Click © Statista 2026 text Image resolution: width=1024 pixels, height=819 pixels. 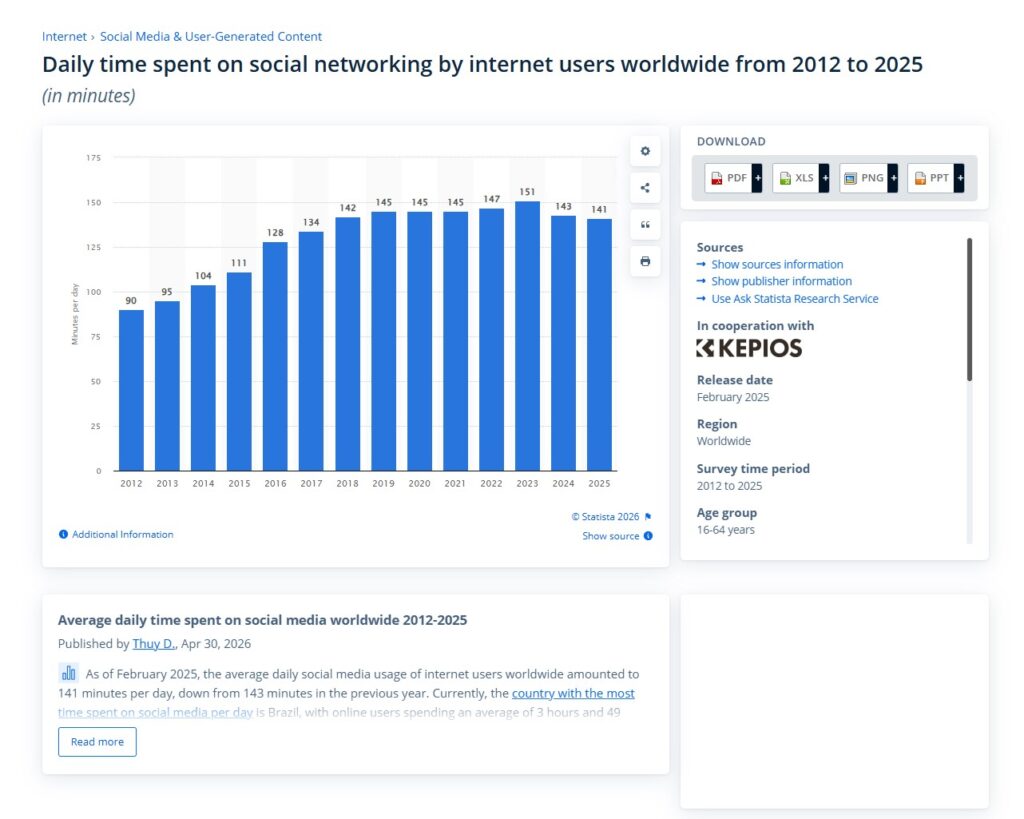pyautogui.click(x=605, y=517)
